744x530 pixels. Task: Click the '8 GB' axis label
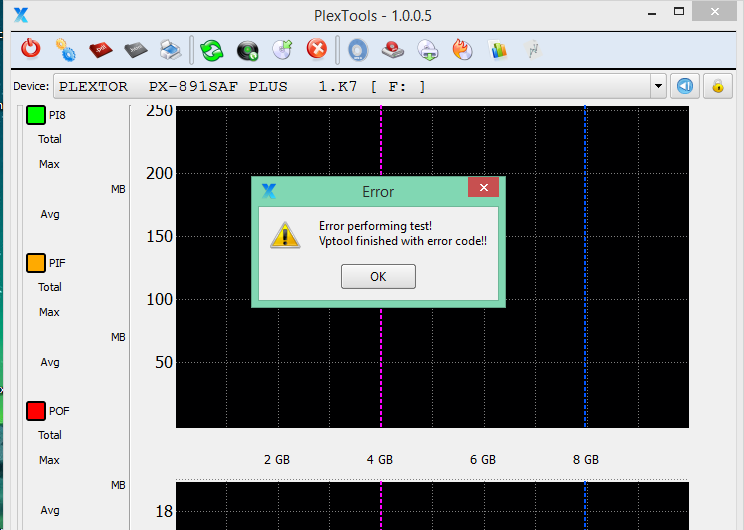point(586,460)
